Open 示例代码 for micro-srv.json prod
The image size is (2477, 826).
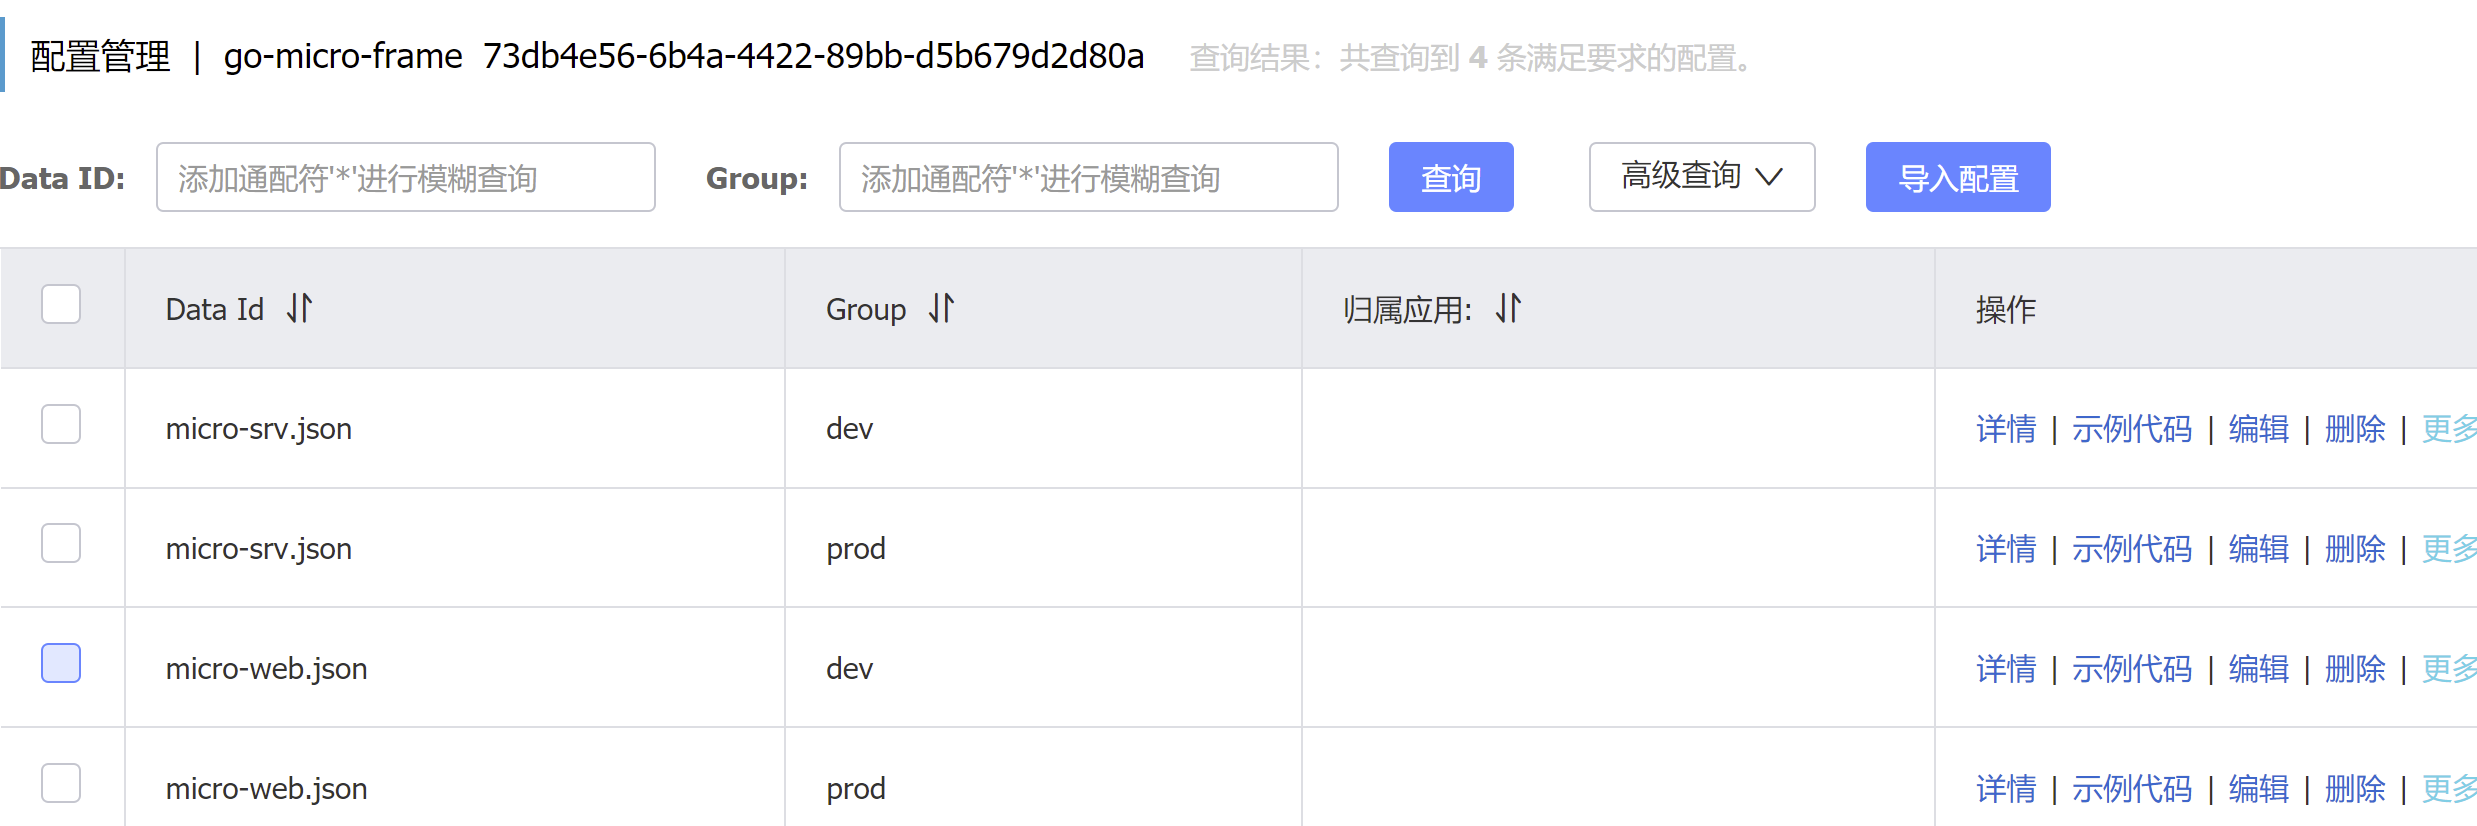2132,549
